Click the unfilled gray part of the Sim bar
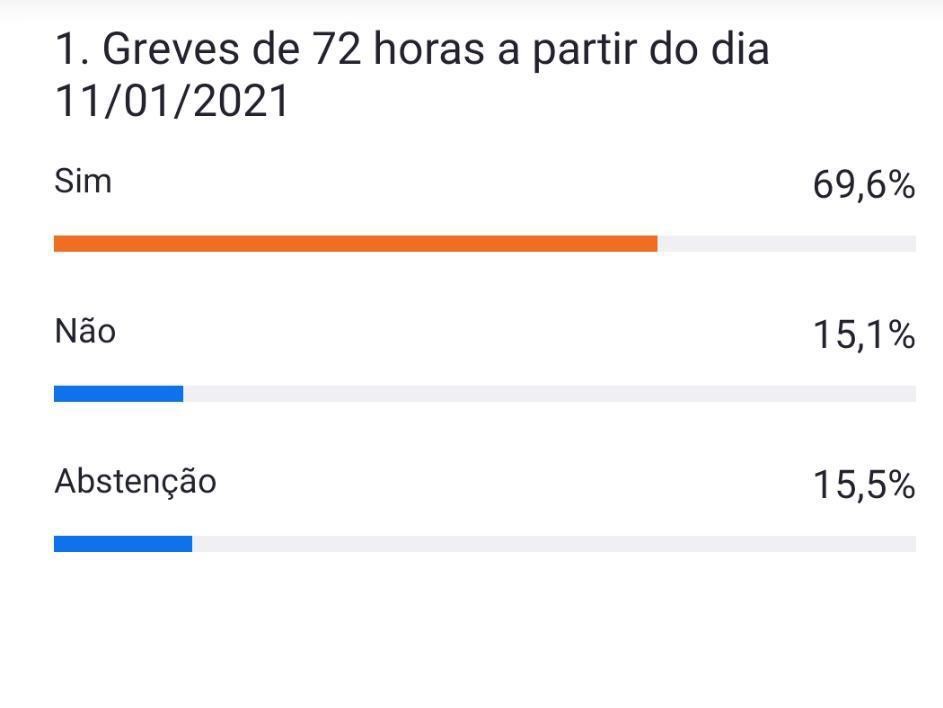This screenshot has height=708, width=943. pos(786,243)
